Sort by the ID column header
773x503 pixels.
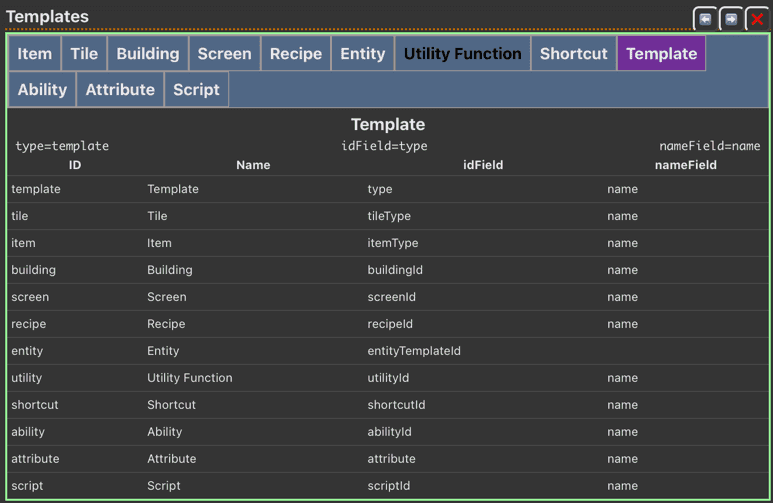click(75, 165)
